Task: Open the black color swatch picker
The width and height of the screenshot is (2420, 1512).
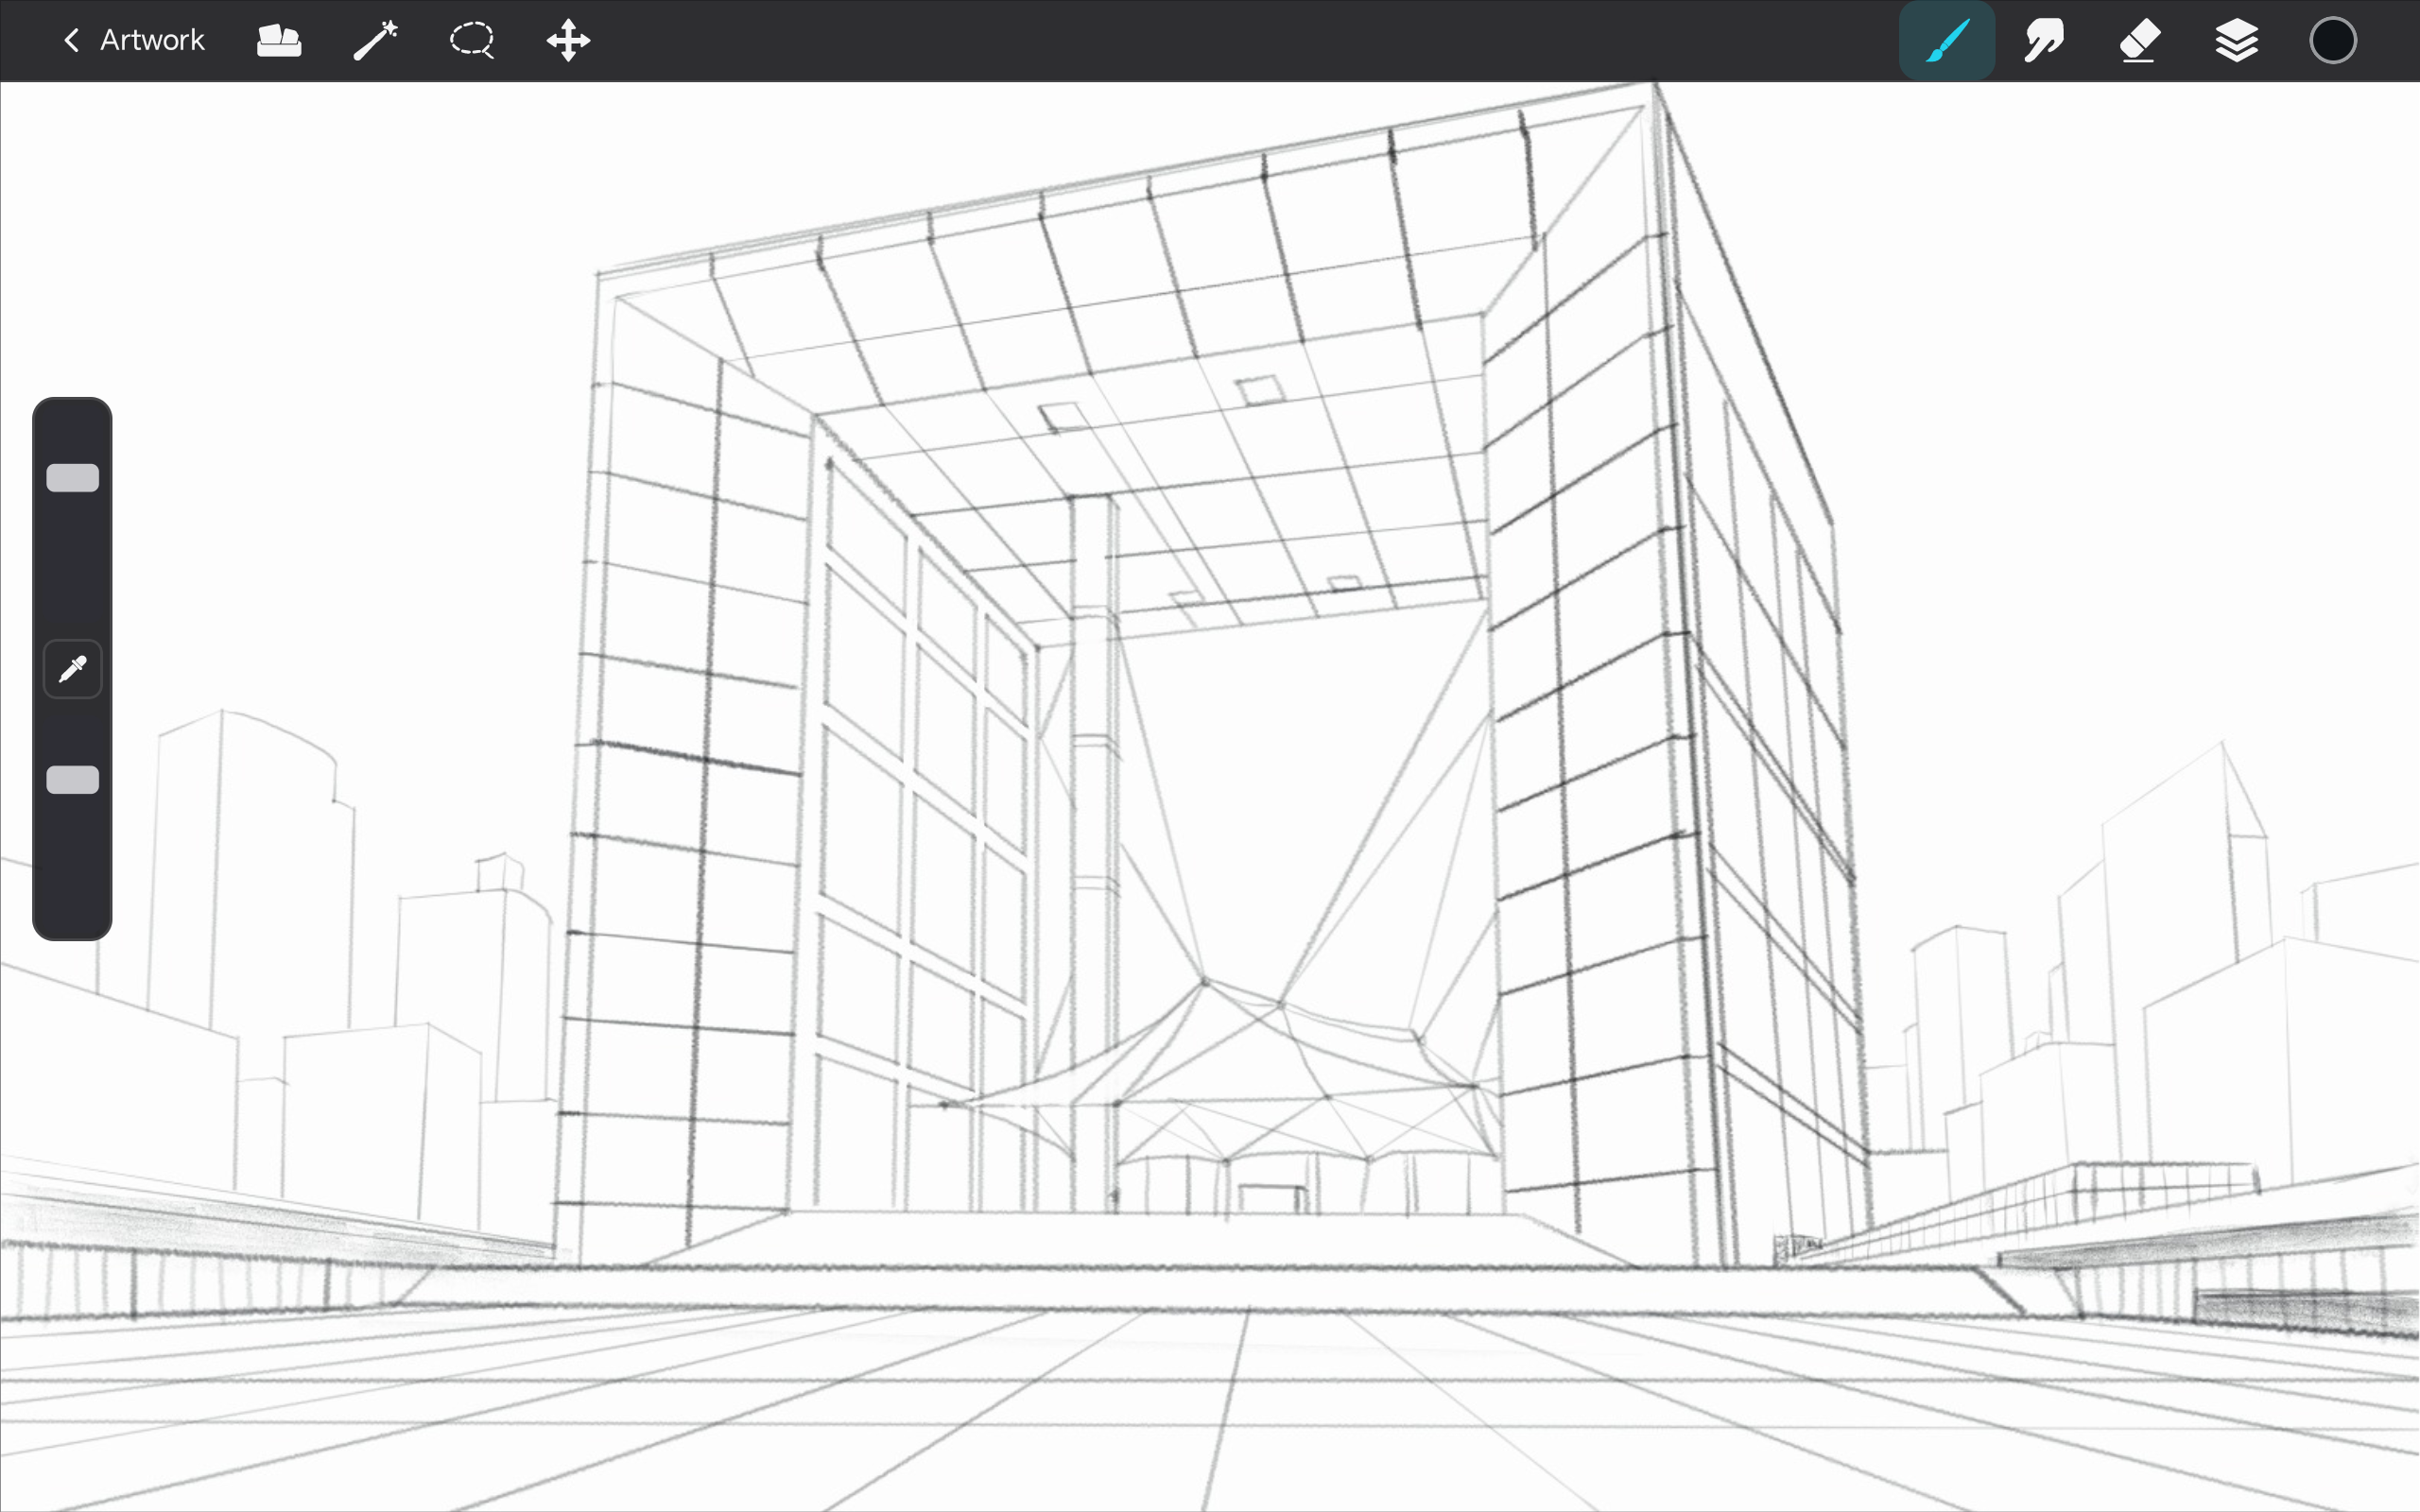Action: [2332, 41]
